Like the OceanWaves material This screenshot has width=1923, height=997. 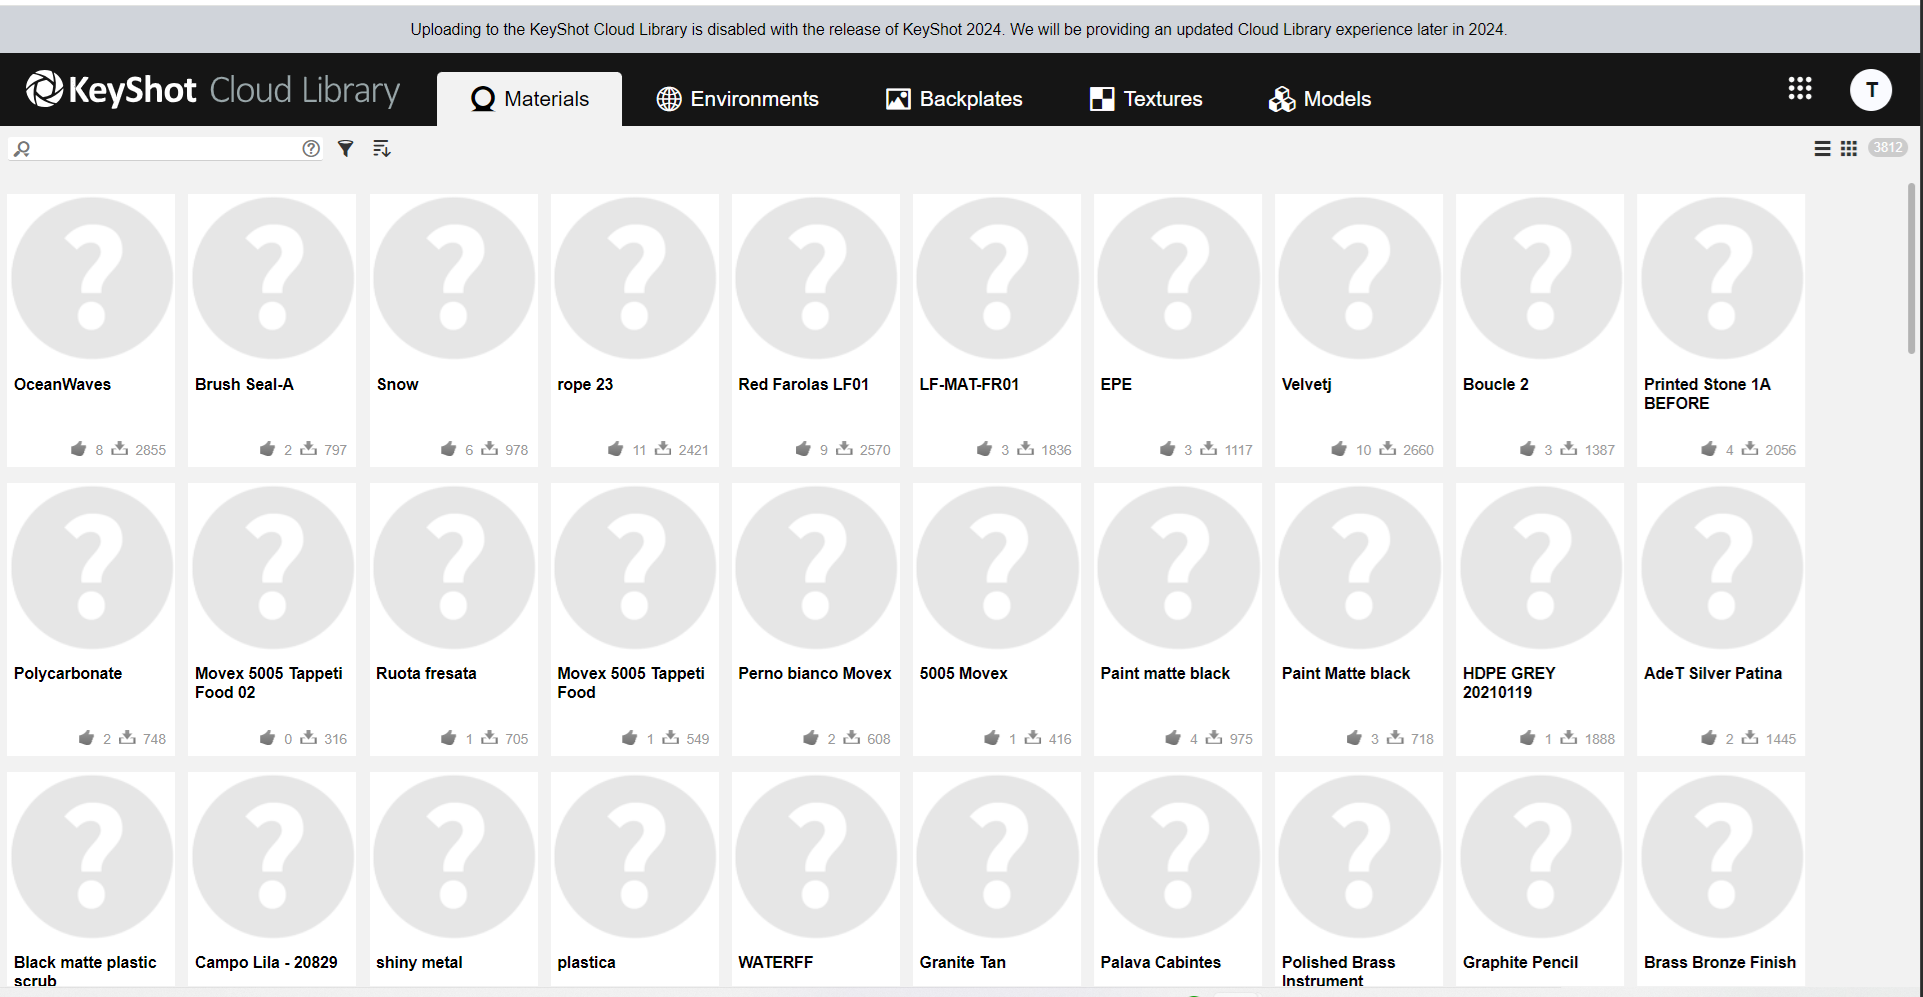78,449
